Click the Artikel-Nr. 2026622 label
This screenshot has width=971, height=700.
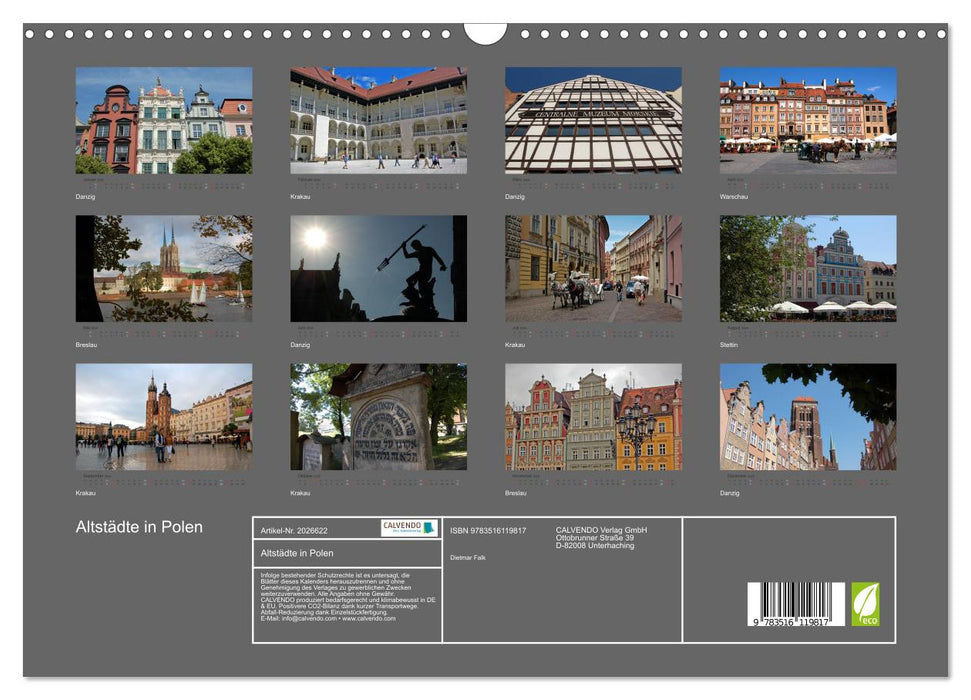click(x=295, y=530)
